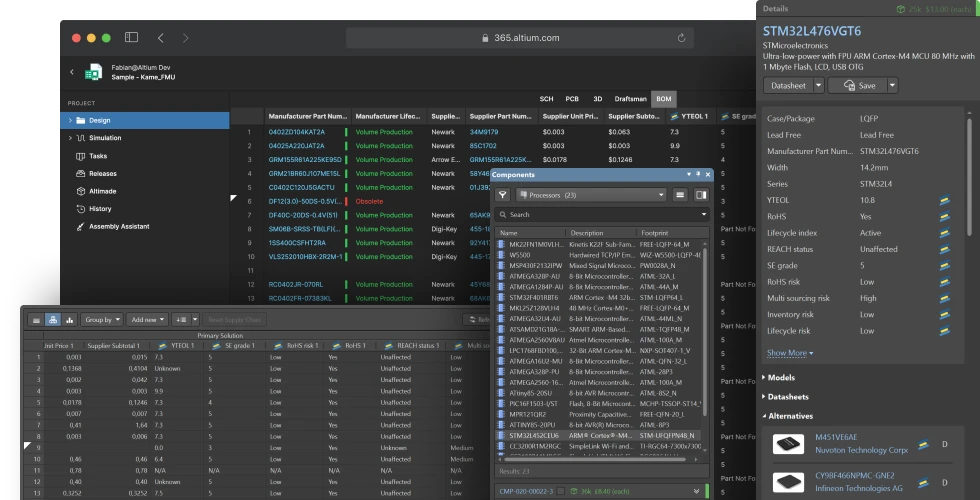Switch Components panel to list view icon
980x500 pixels.
pyautogui.click(x=680, y=195)
